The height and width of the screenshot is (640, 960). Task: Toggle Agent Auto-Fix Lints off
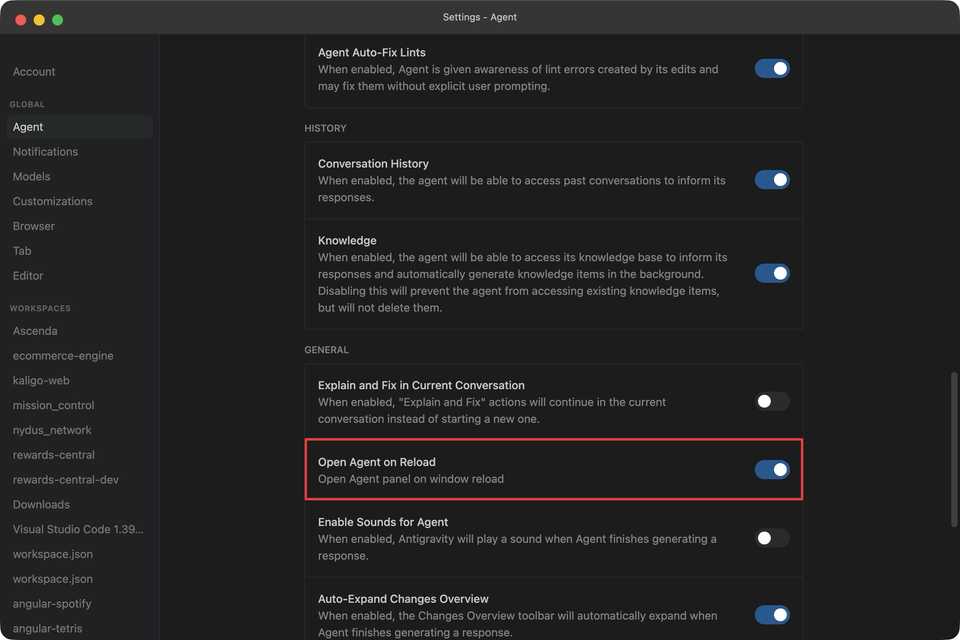coord(773,68)
